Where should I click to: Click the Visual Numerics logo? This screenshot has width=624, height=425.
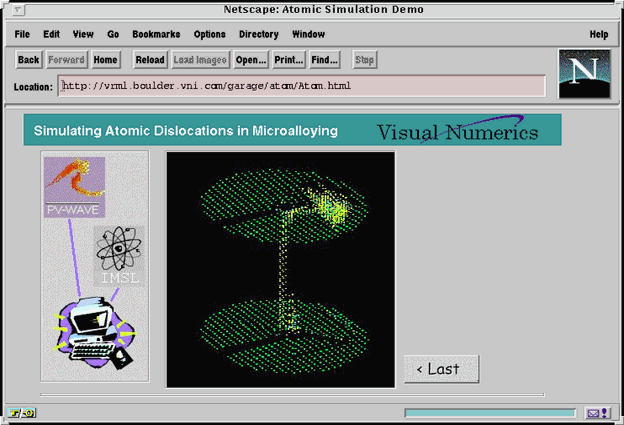click(x=458, y=131)
